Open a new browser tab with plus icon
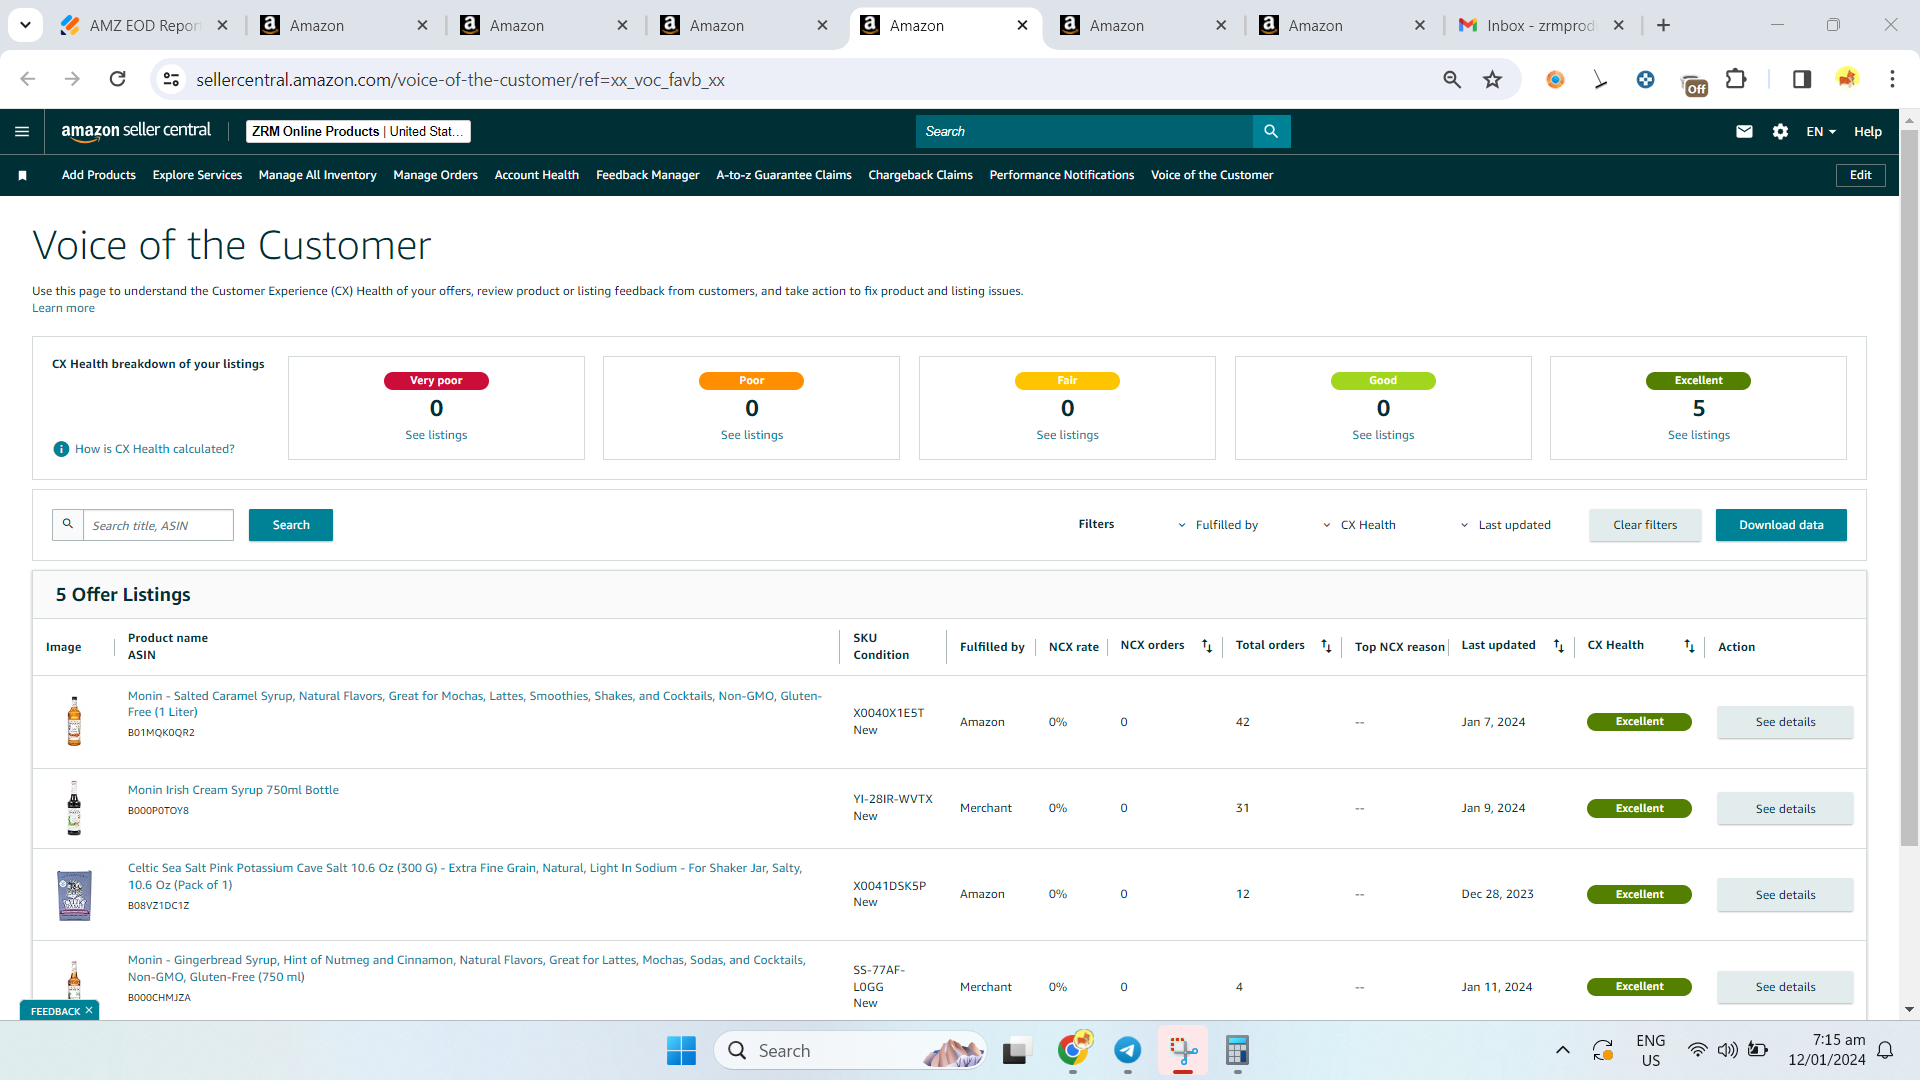The image size is (1920, 1080). 1664,25
